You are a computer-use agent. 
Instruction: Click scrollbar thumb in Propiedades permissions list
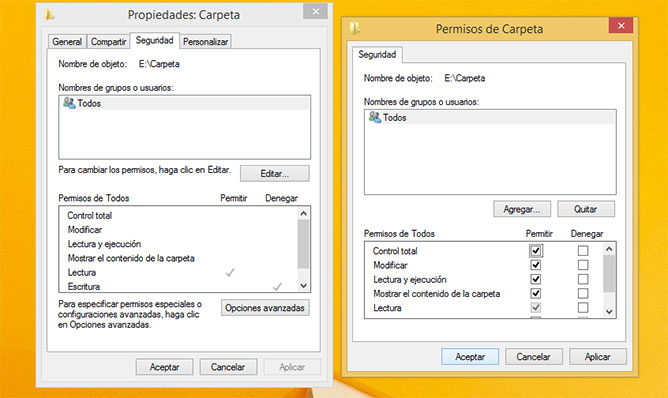303,244
